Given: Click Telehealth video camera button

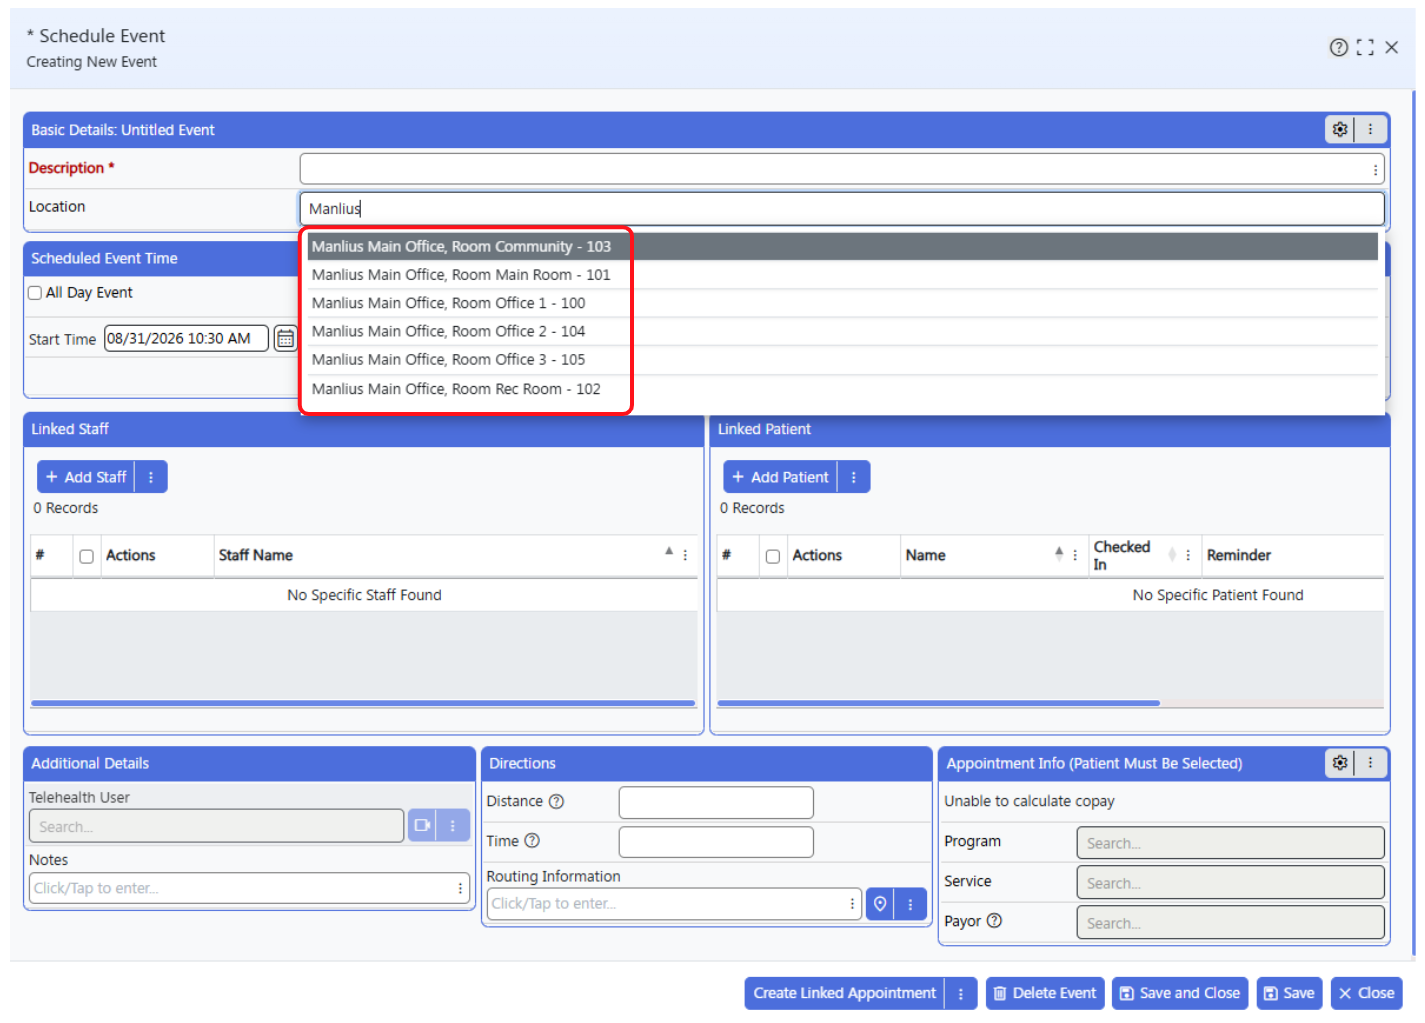Looking at the screenshot, I should [422, 826].
